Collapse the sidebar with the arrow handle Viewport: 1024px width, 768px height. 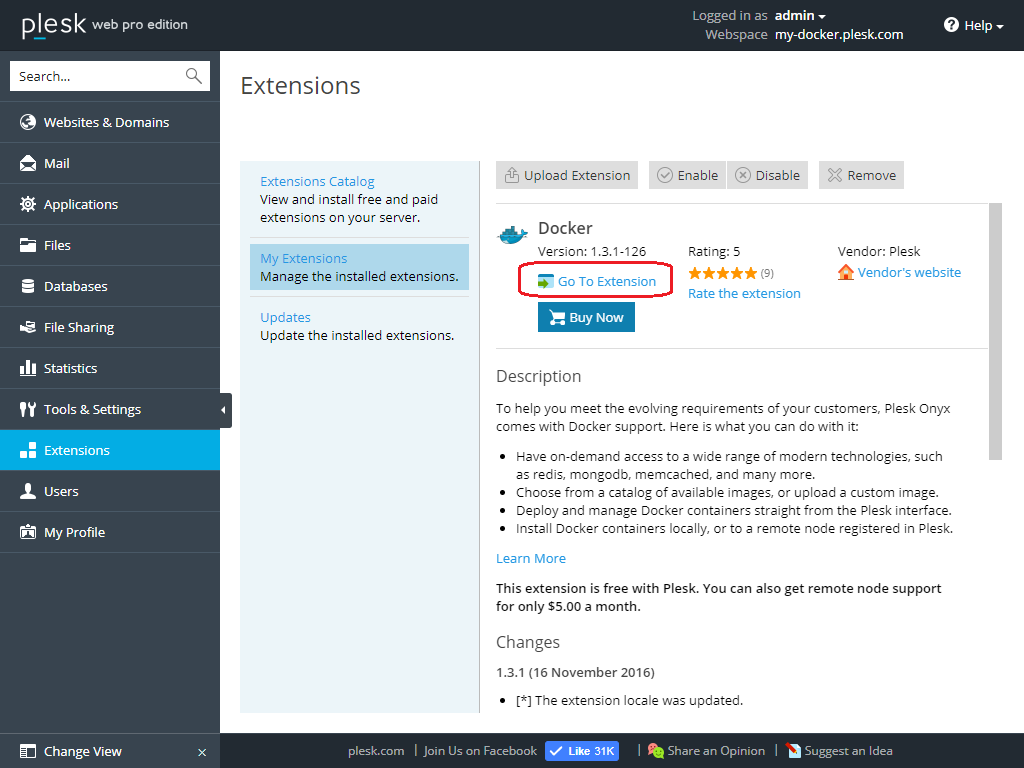[x=225, y=410]
